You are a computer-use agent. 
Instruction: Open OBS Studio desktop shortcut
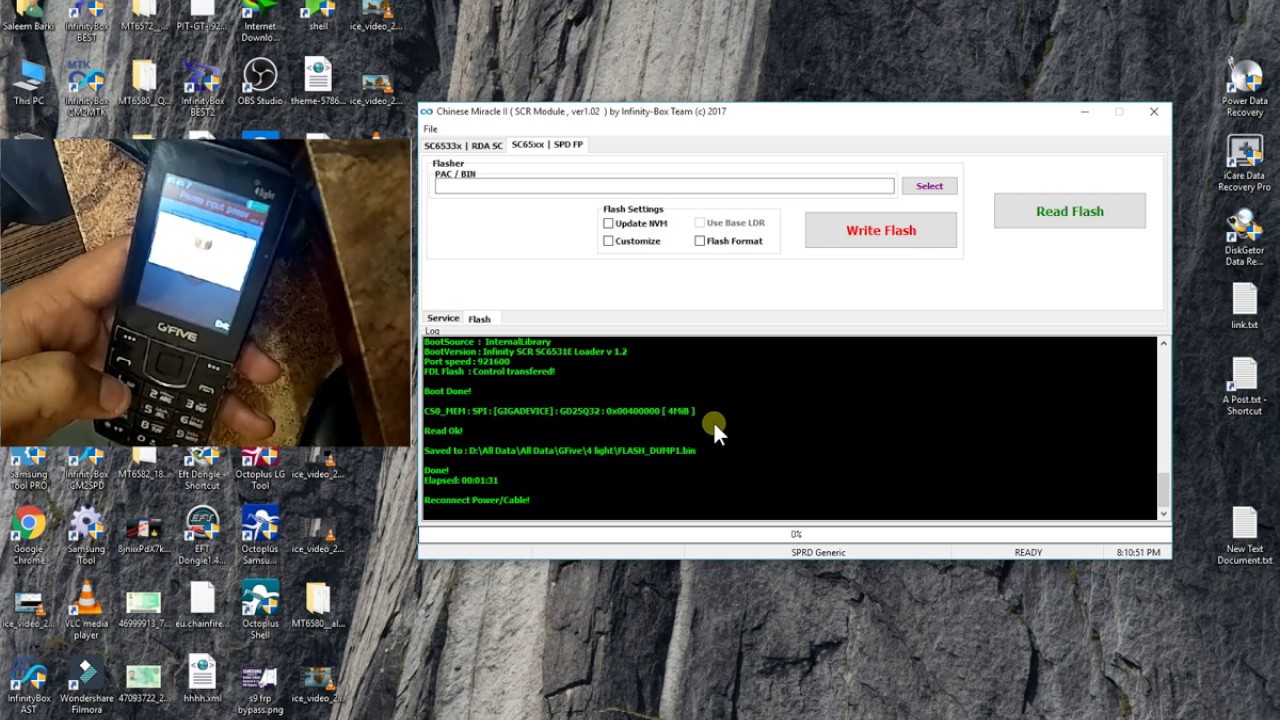point(260,82)
